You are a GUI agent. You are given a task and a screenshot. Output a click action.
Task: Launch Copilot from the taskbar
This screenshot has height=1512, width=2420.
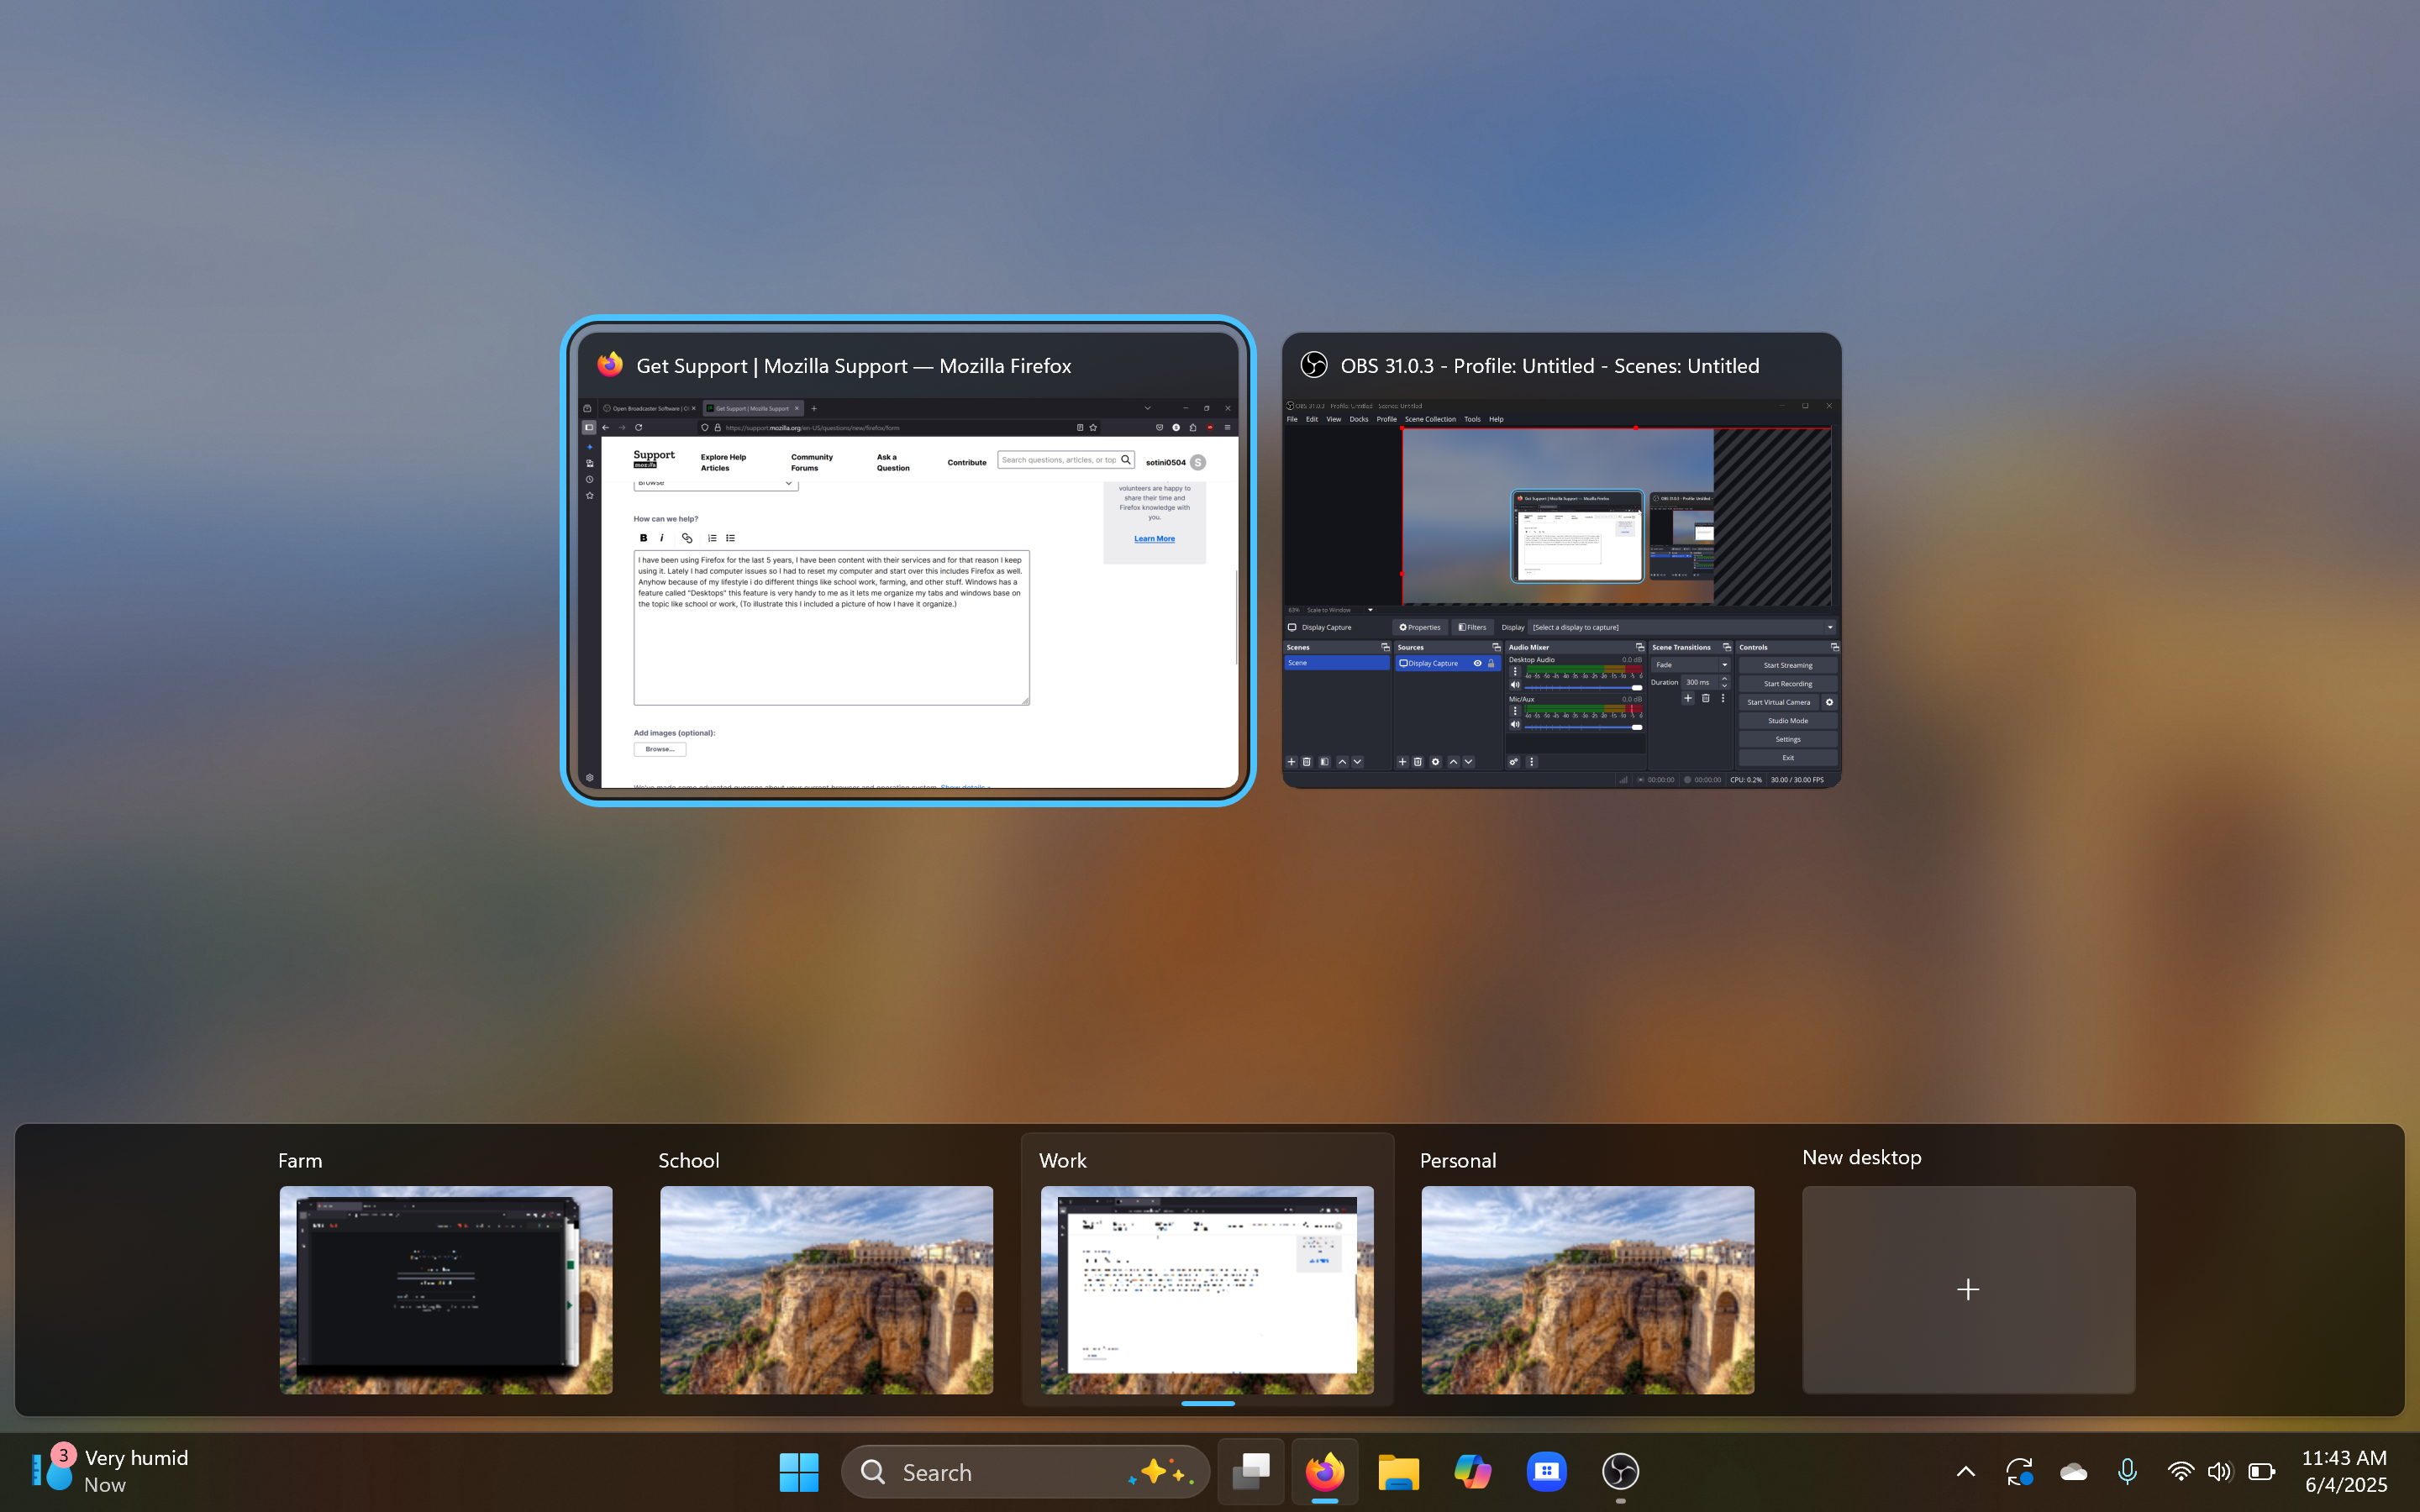(1472, 1471)
